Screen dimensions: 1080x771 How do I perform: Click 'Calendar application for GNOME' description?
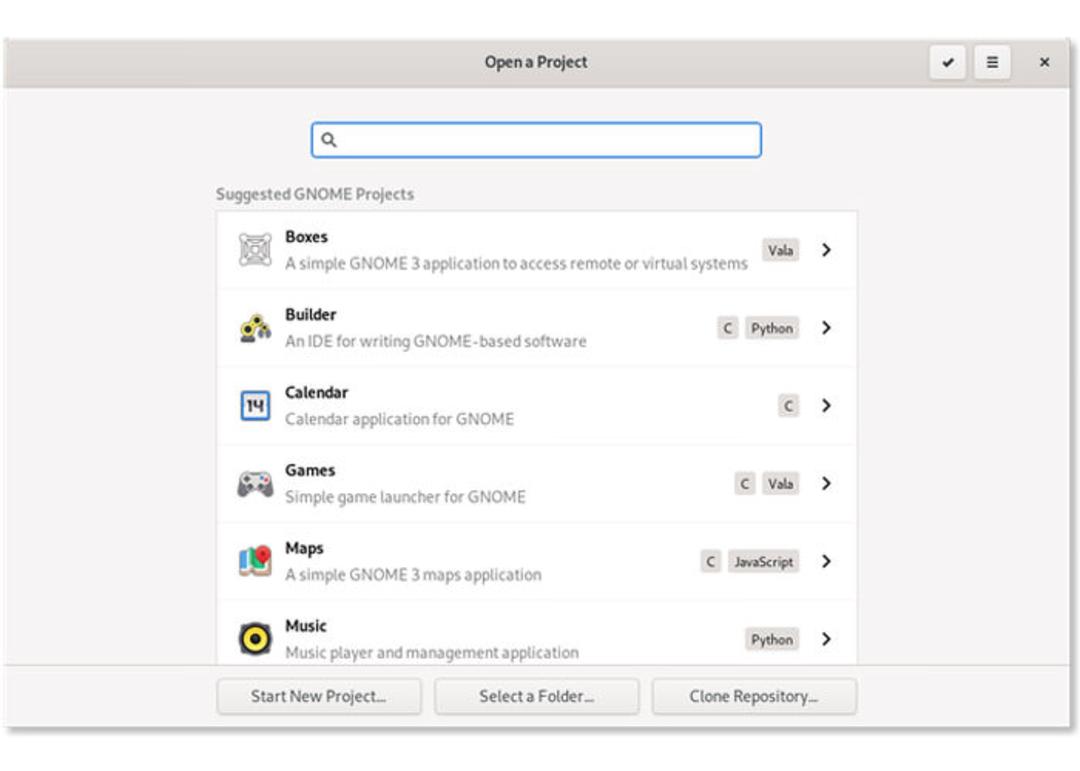tap(399, 419)
